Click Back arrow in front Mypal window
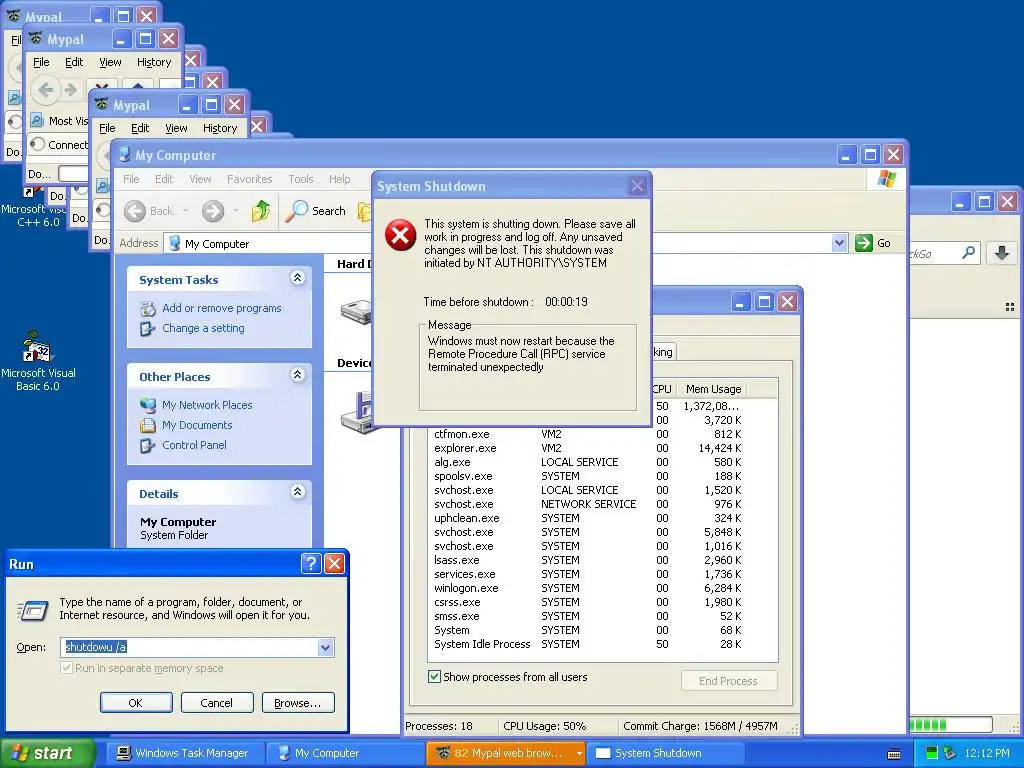The image size is (1024, 768). [46, 89]
